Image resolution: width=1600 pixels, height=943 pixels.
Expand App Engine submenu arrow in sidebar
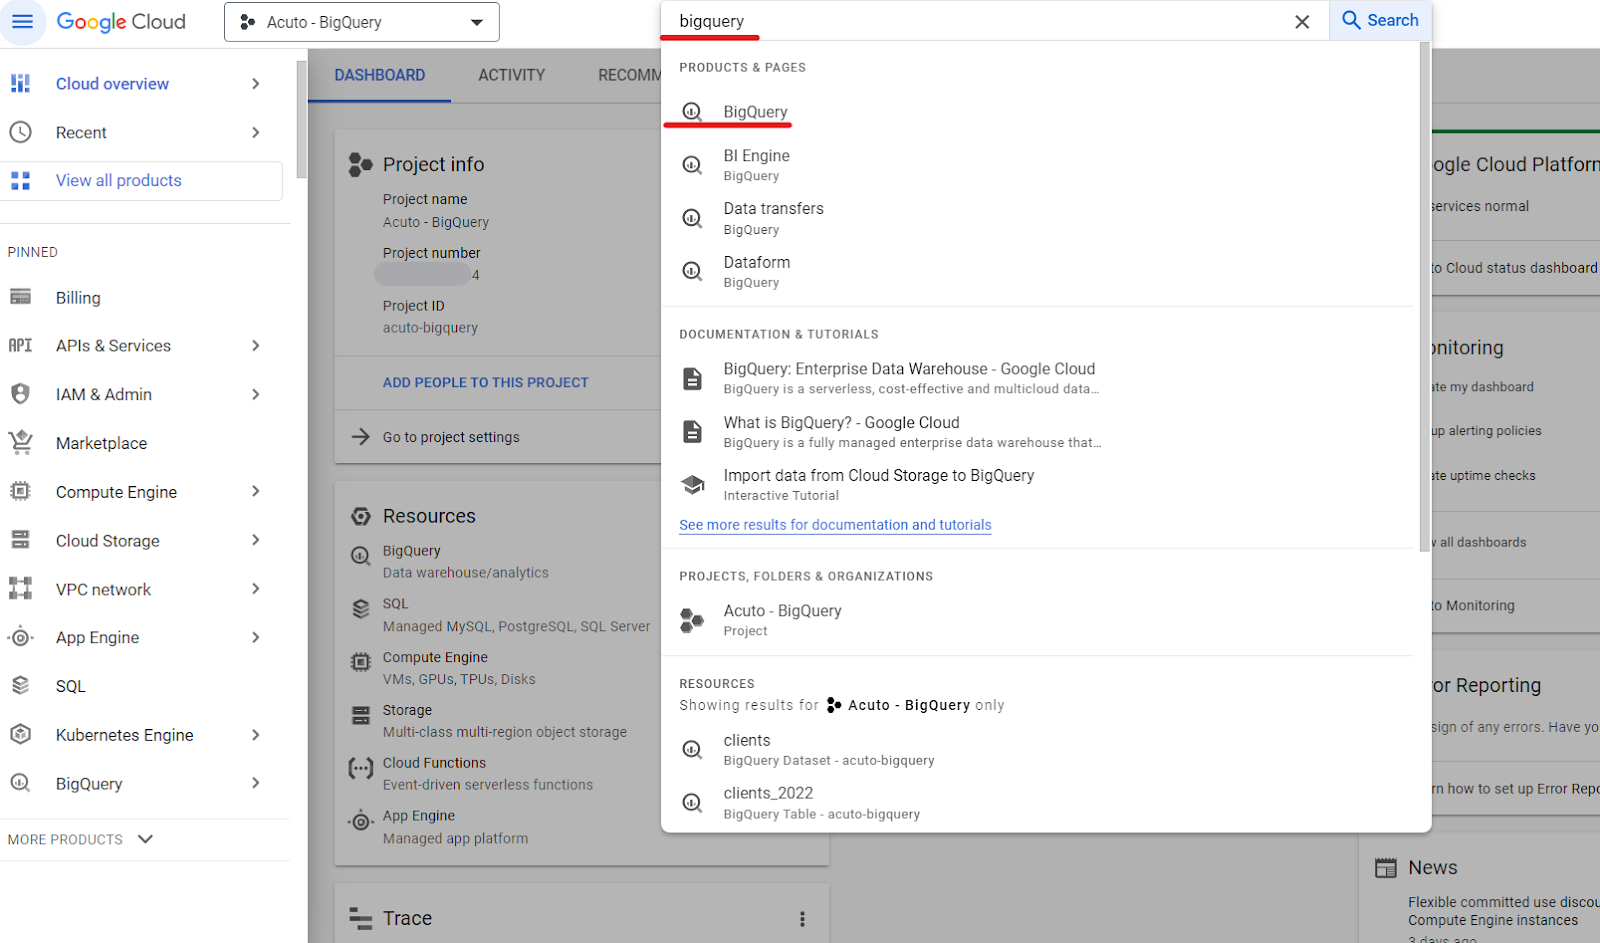256,637
